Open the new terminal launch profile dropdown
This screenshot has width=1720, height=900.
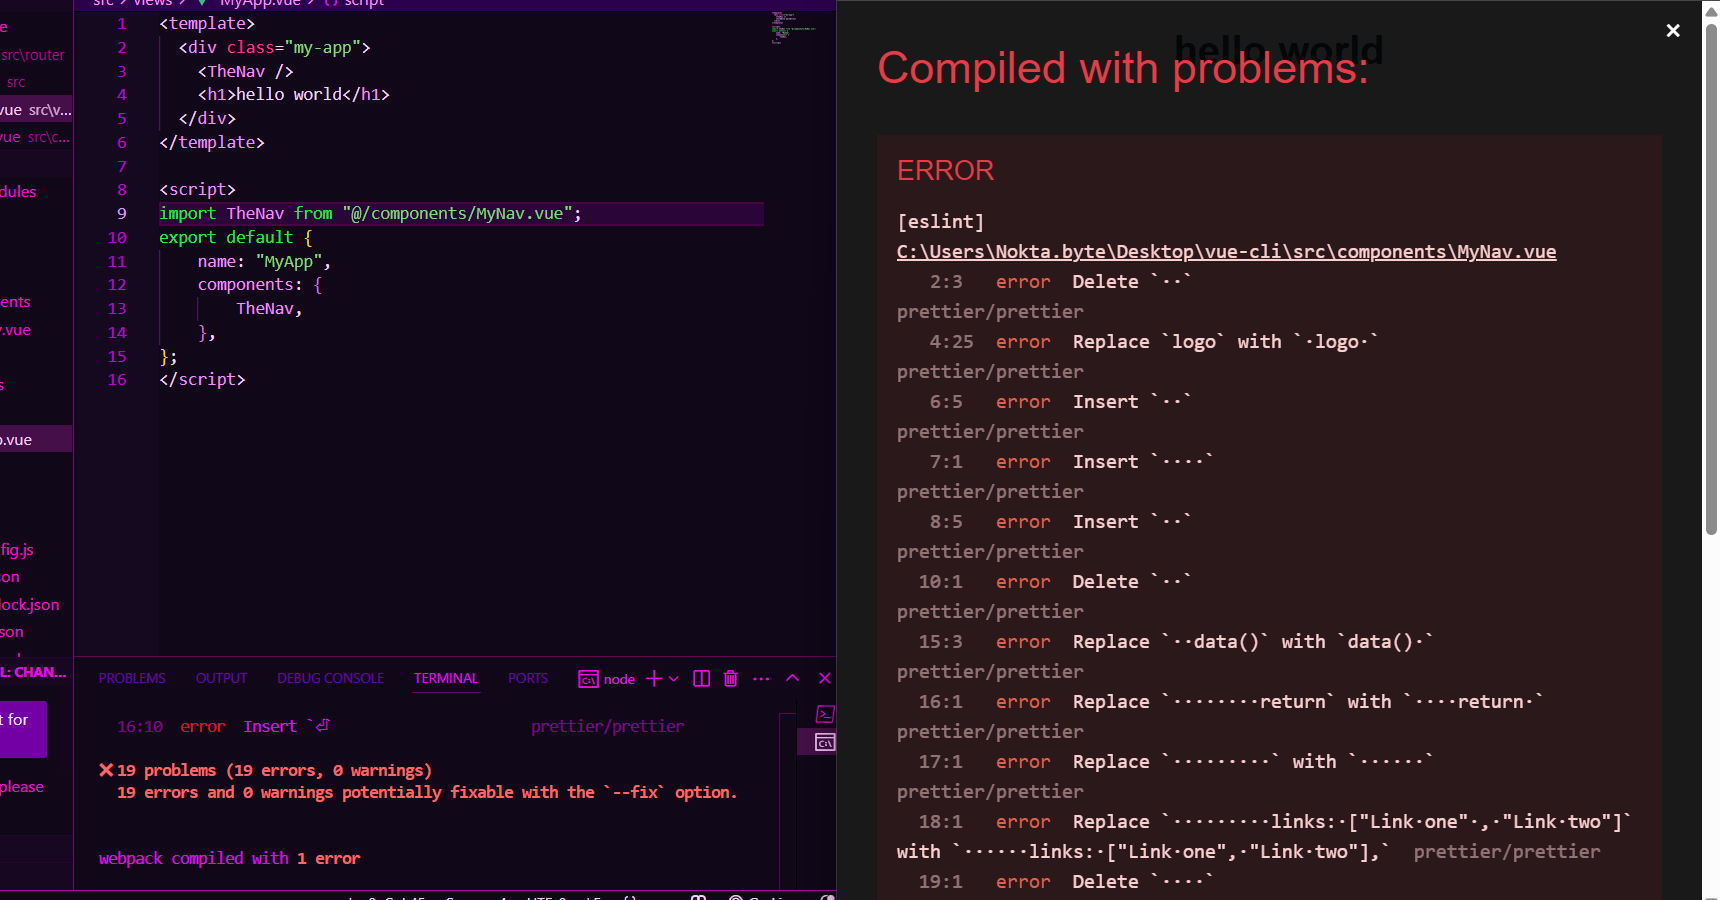point(674,679)
